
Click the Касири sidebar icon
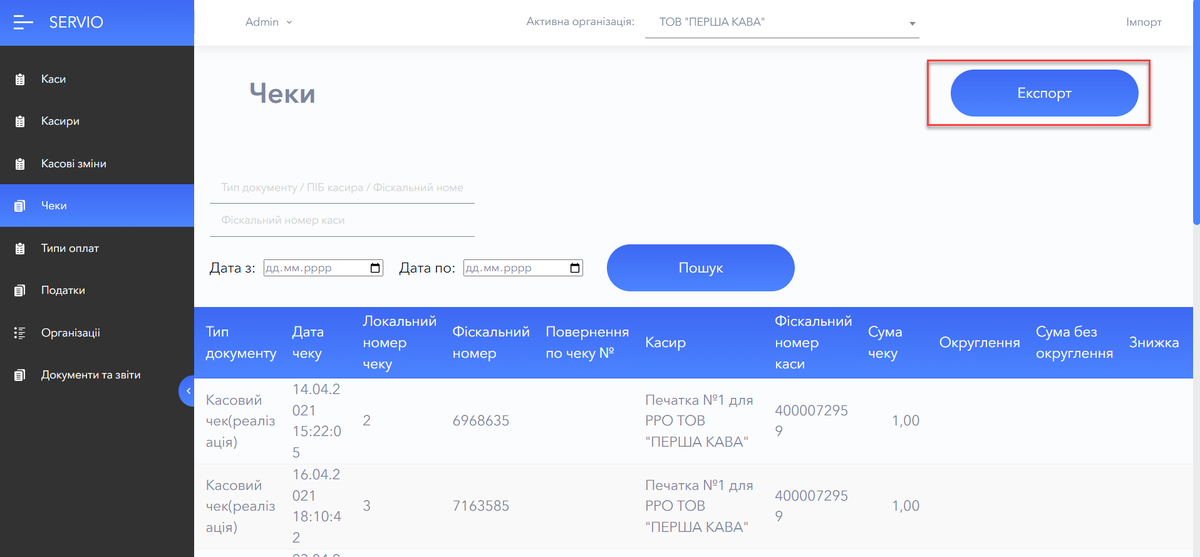click(x=20, y=122)
